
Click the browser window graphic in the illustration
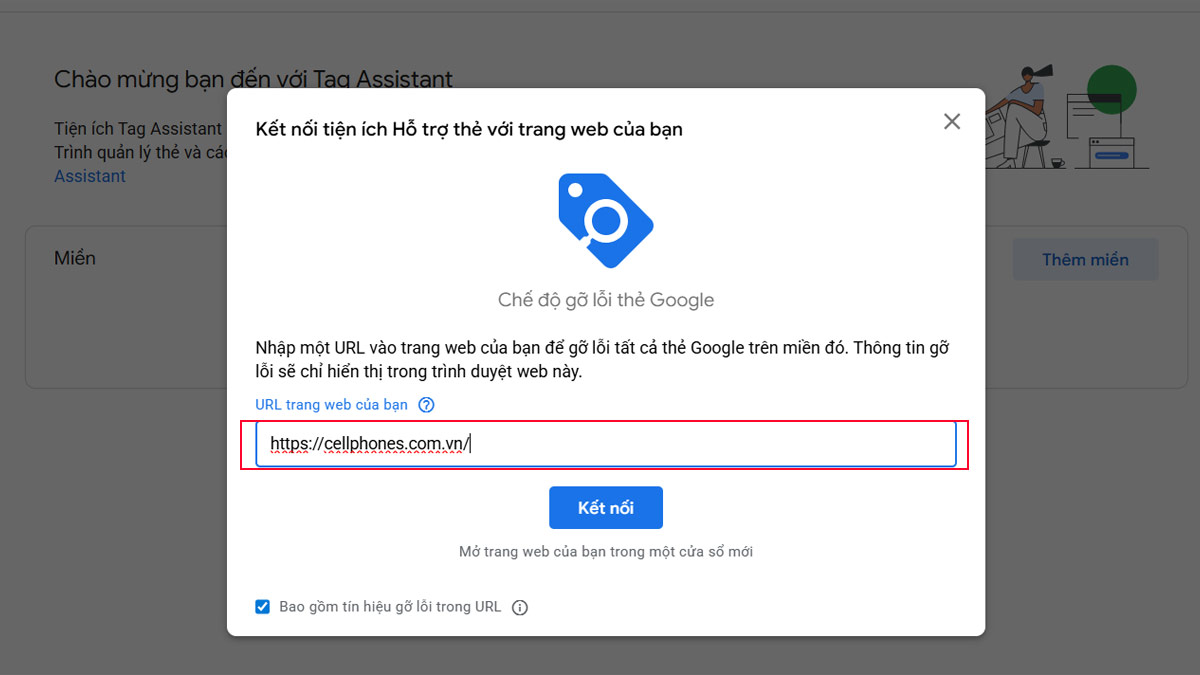coord(1111,155)
